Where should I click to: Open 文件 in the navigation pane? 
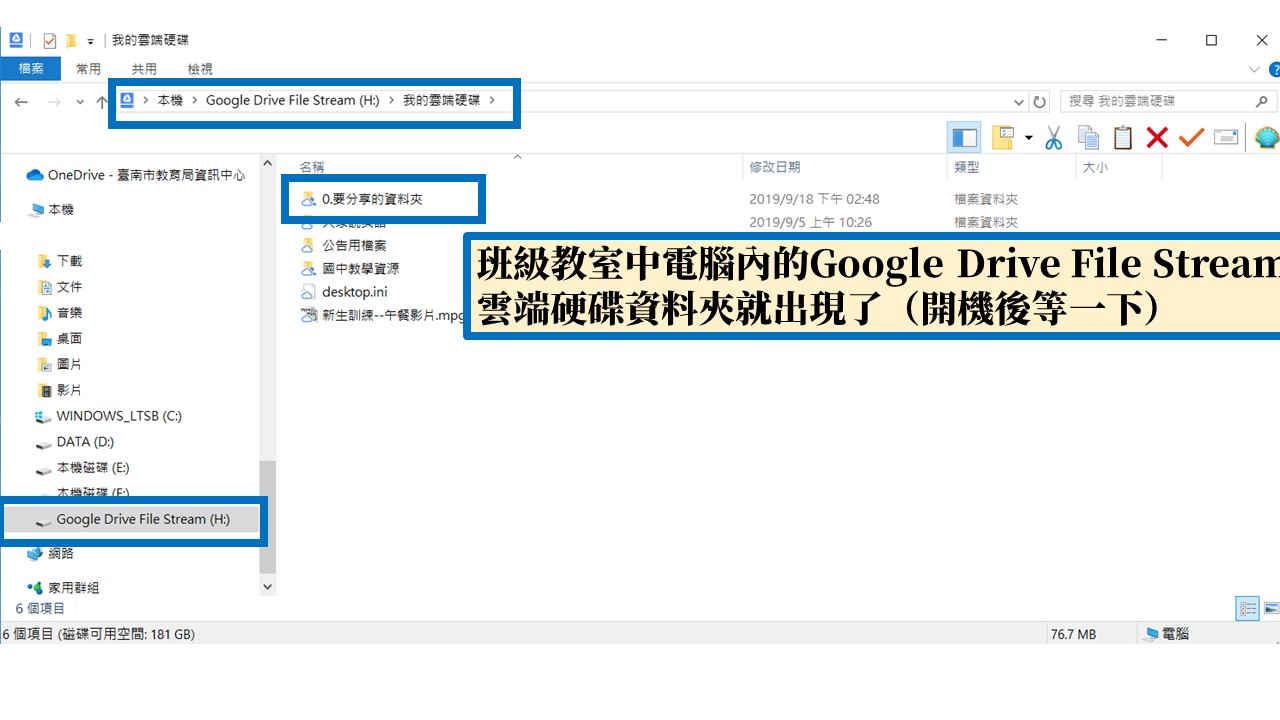pyautogui.click(x=60, y=287)
